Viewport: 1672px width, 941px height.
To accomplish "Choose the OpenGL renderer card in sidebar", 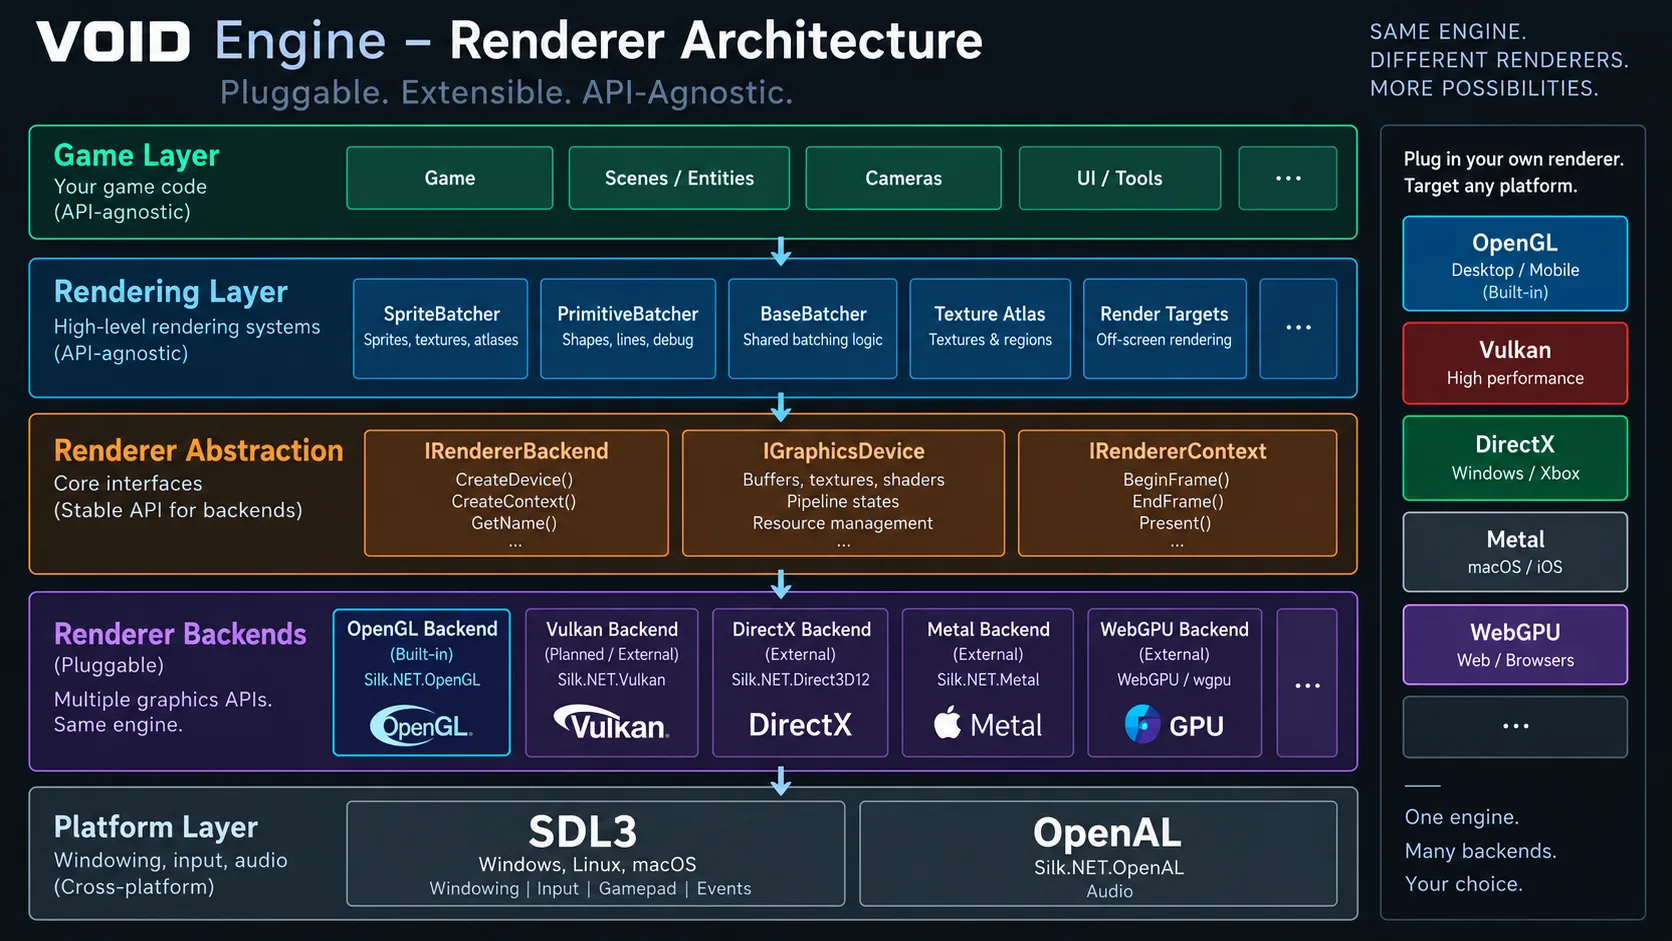I will 1515,264.
